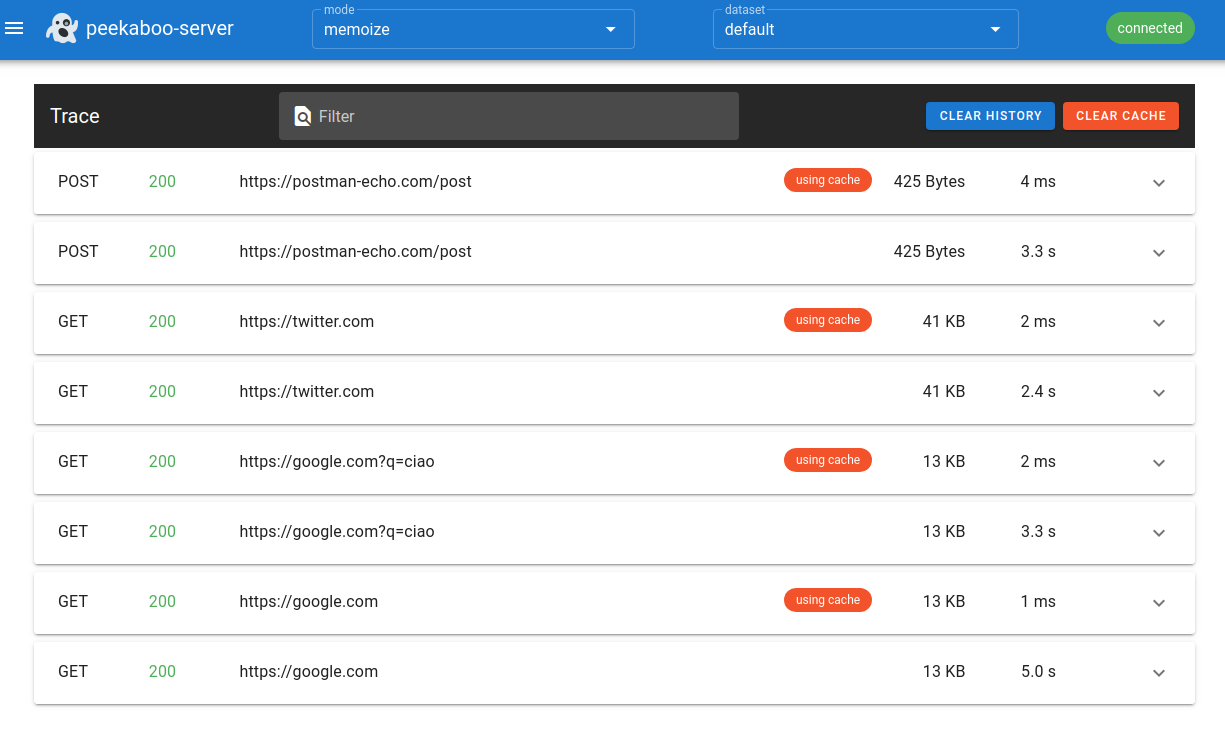Click using cache badge on google.com?q=ciao row
This screenshot has height=751, width=1225.
click(x=828, y=460)
